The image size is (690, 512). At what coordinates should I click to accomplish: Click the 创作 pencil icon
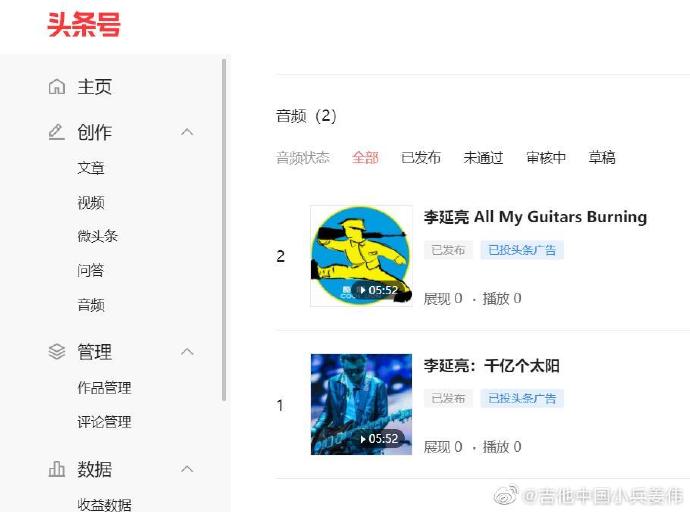[x=56, y=132]
